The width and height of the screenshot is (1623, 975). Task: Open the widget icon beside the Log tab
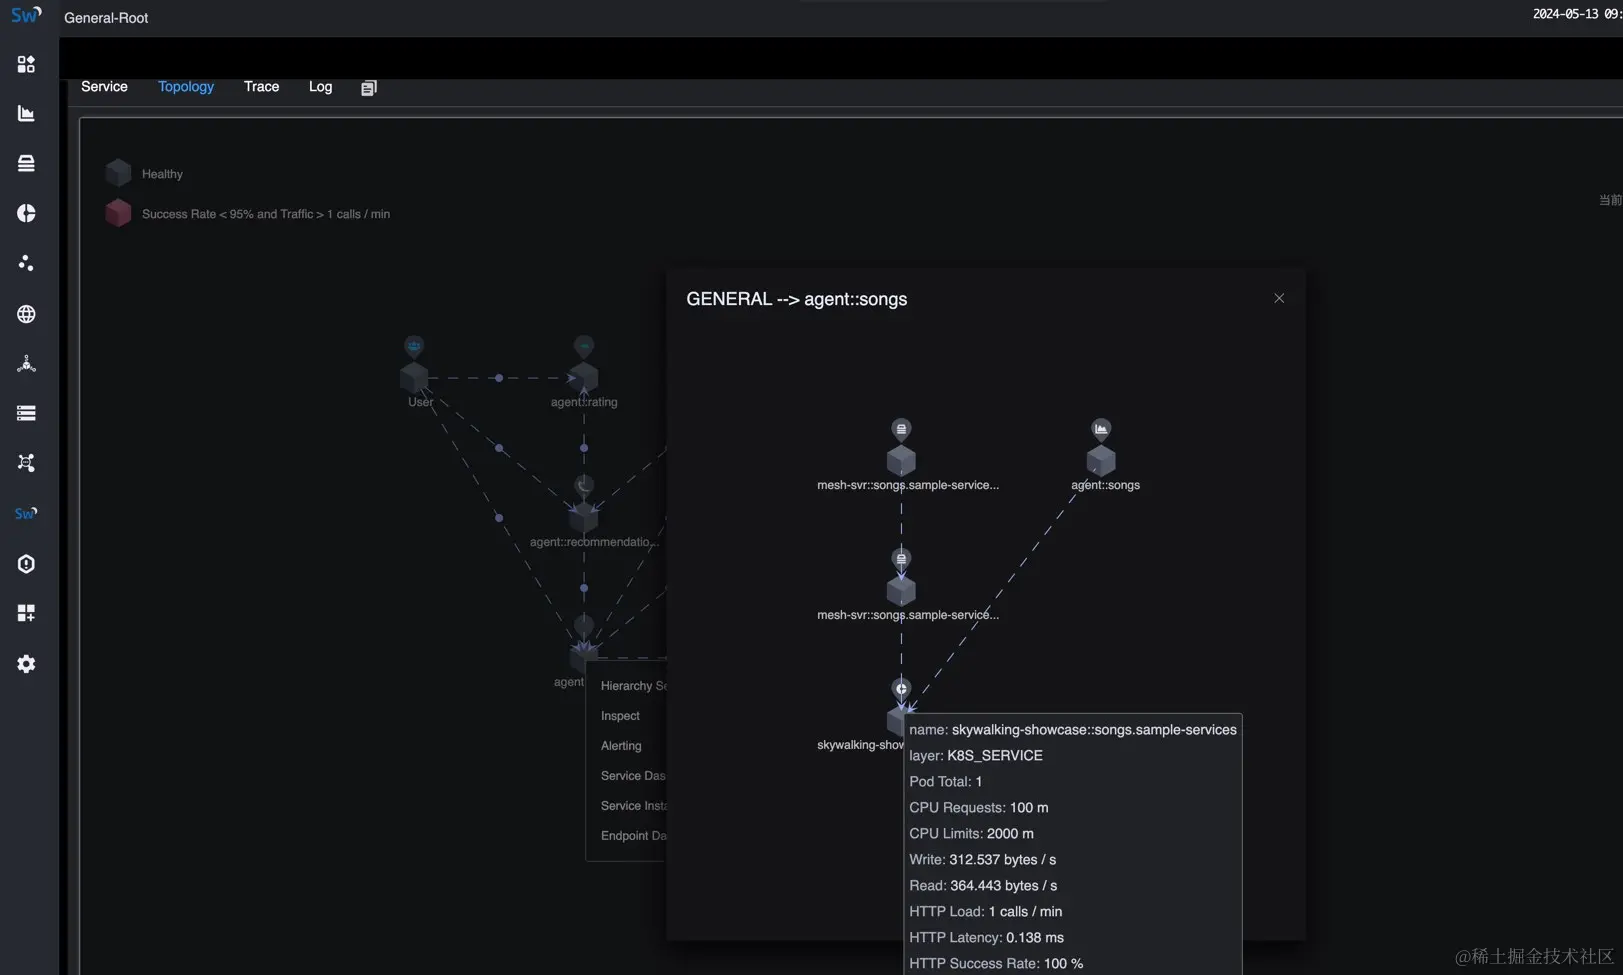coord(368,87)
